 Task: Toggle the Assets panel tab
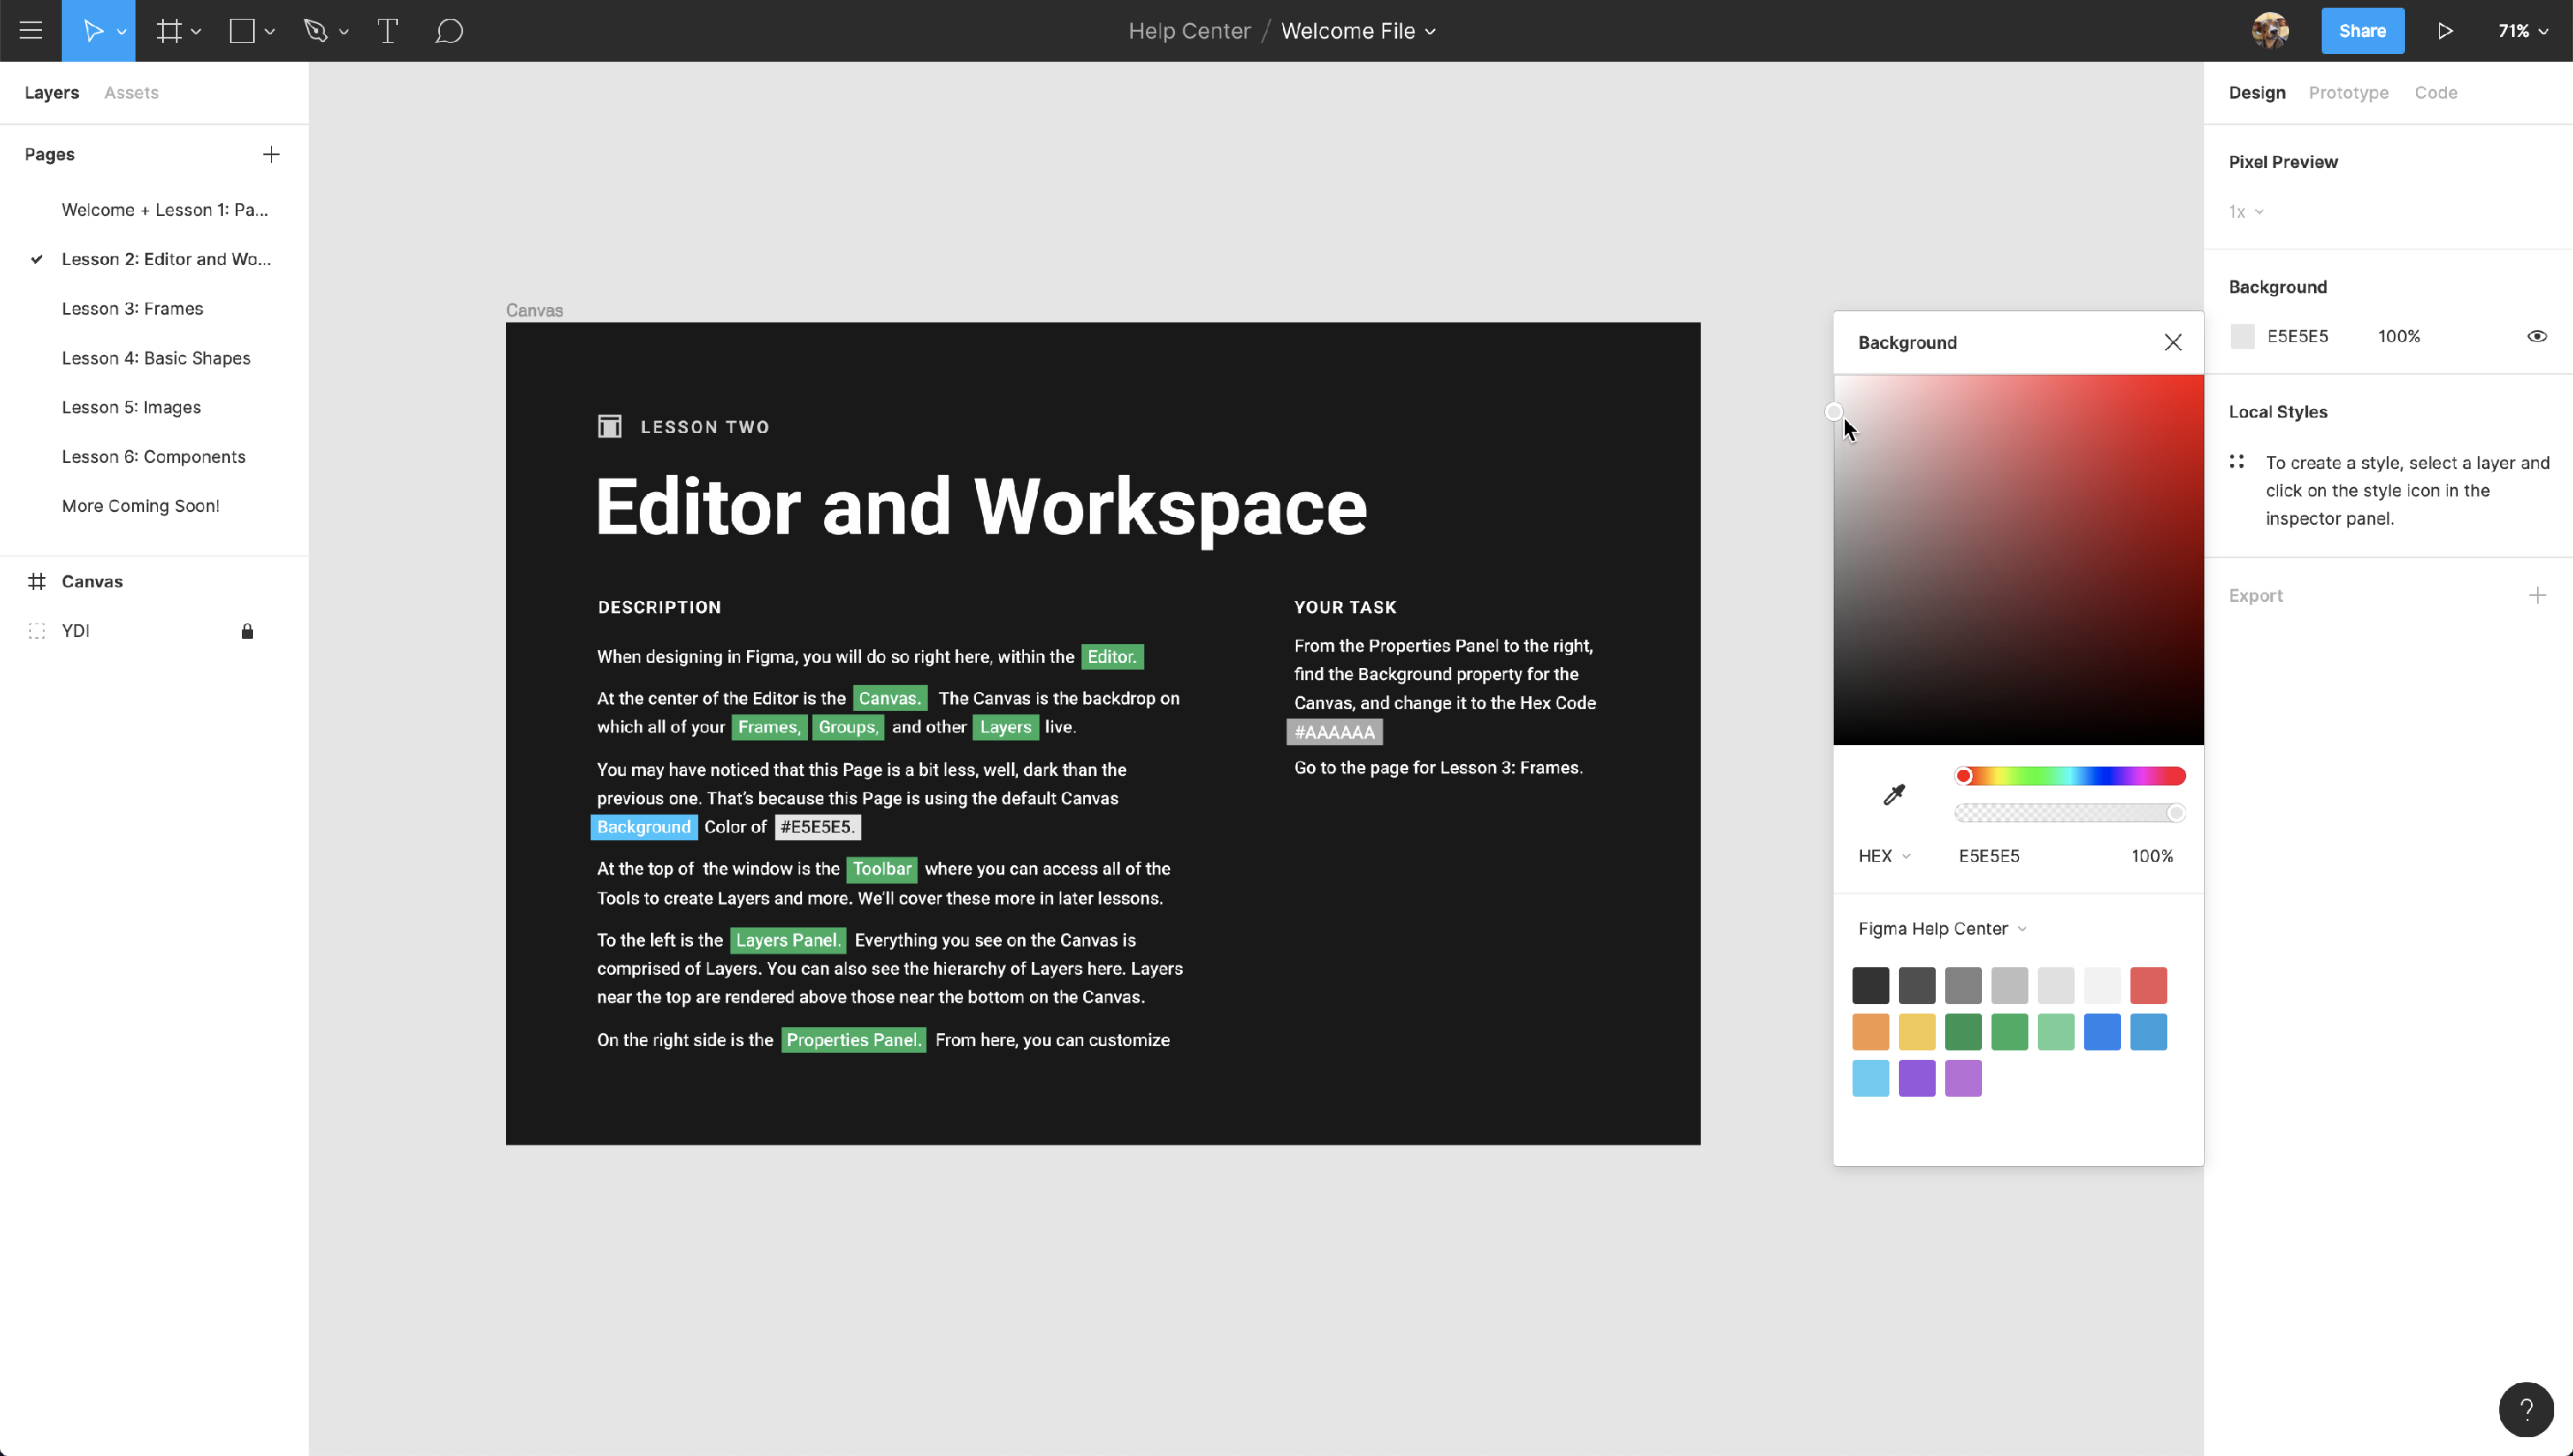point(130,92)
